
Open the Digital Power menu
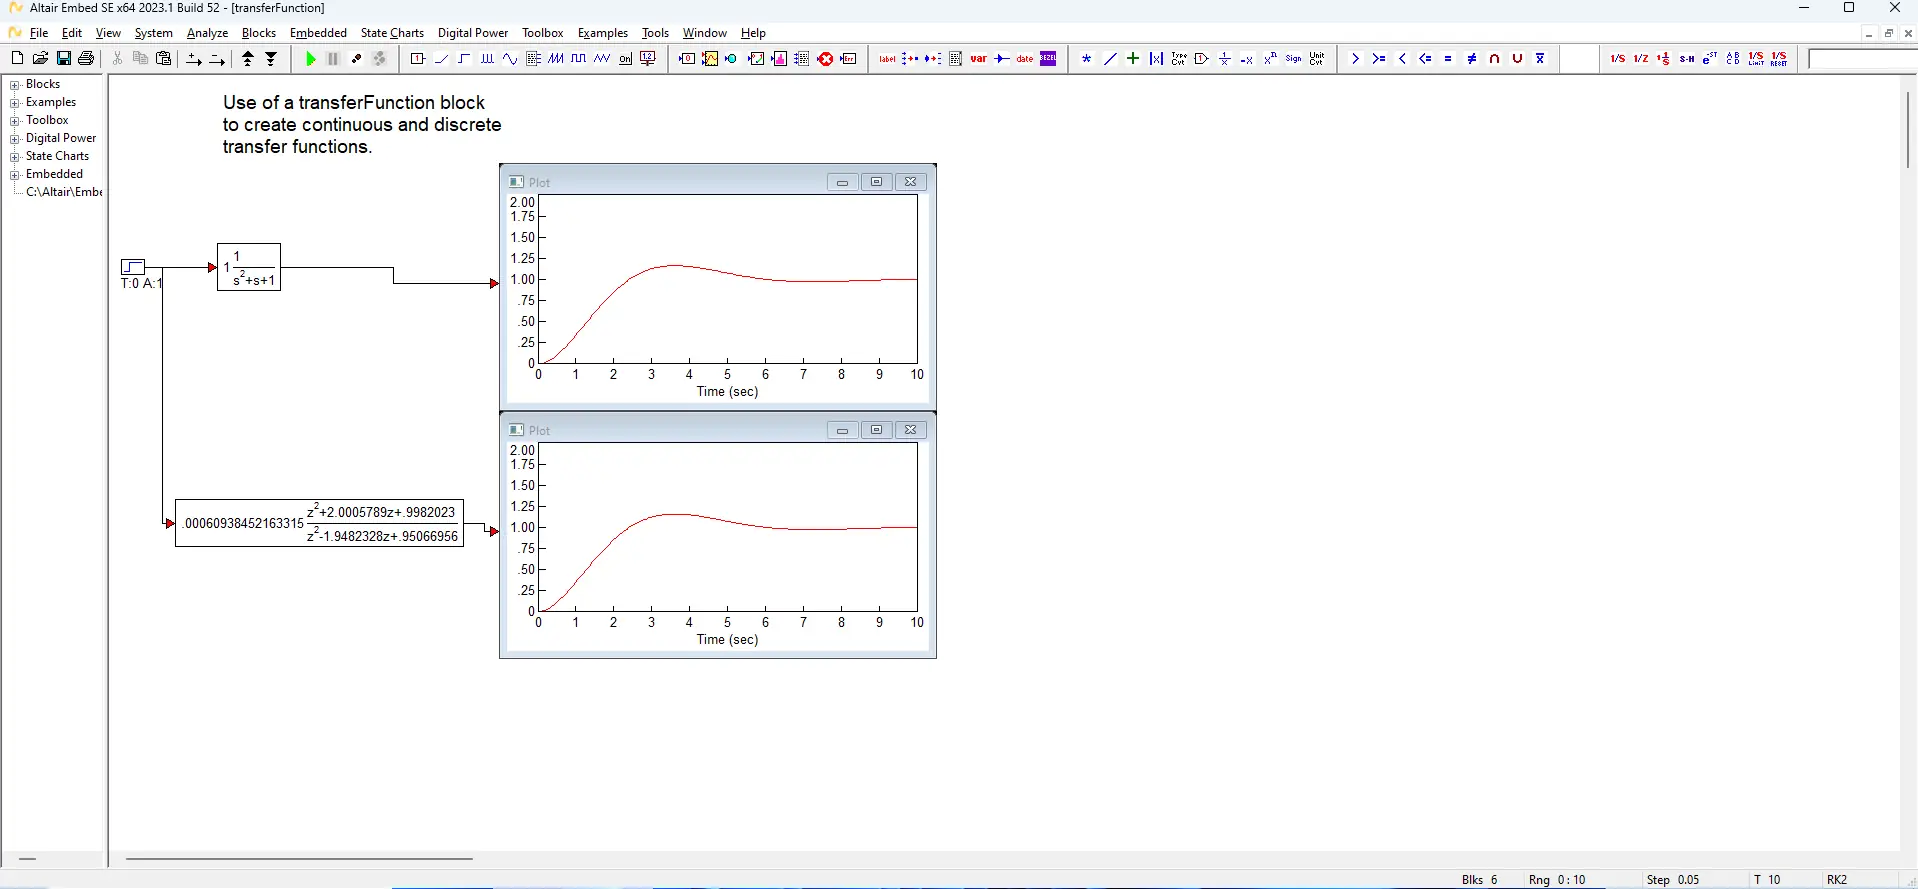[473, 33]
